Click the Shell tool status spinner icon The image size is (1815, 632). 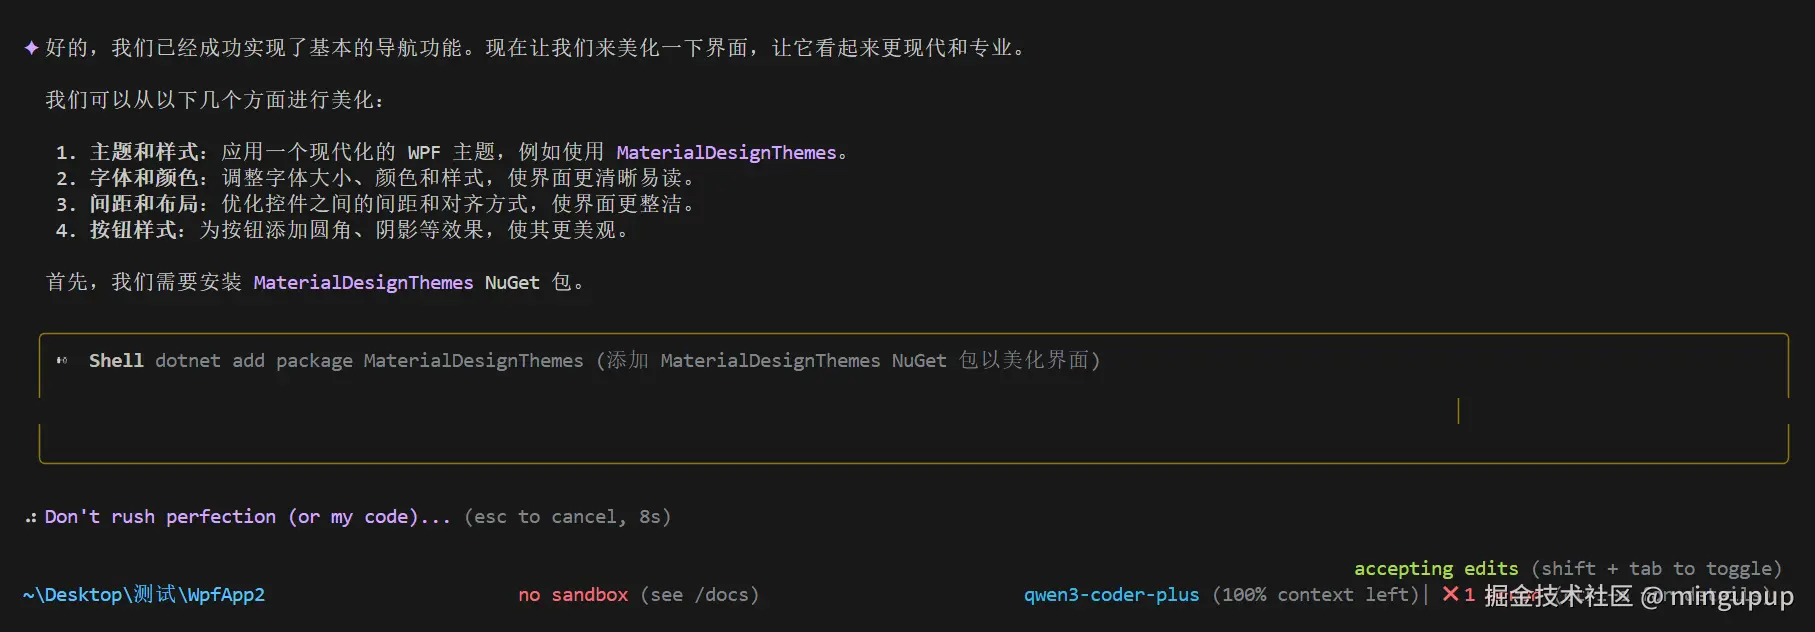[x=62, y=361]
